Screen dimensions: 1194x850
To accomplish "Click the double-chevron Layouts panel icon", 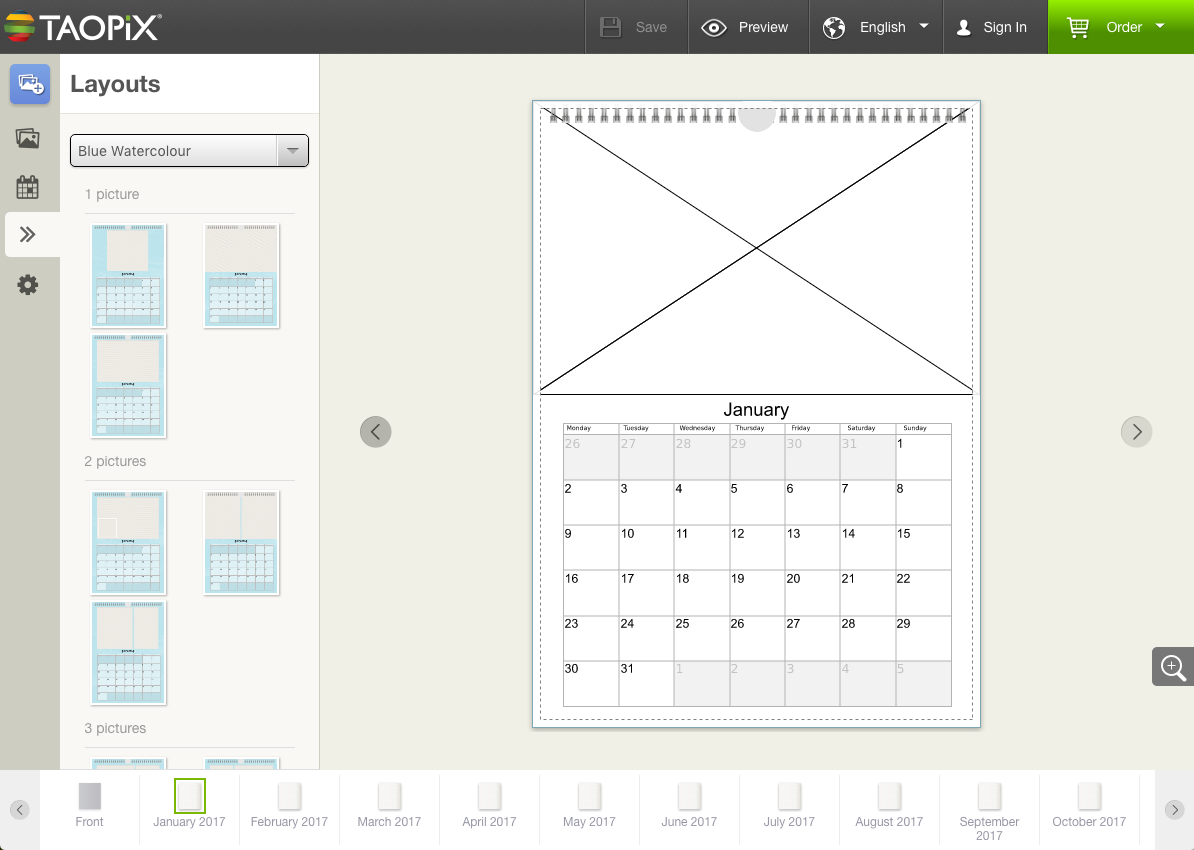I will [x=30, y=234].
